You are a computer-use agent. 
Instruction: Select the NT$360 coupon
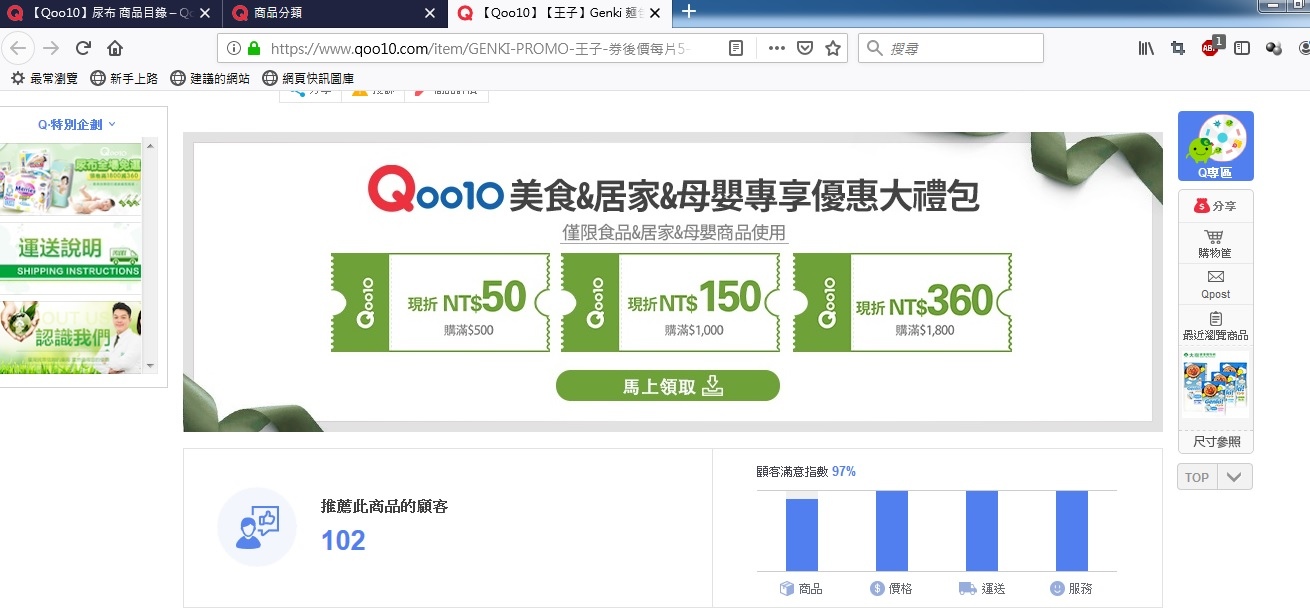pos(902,303)
